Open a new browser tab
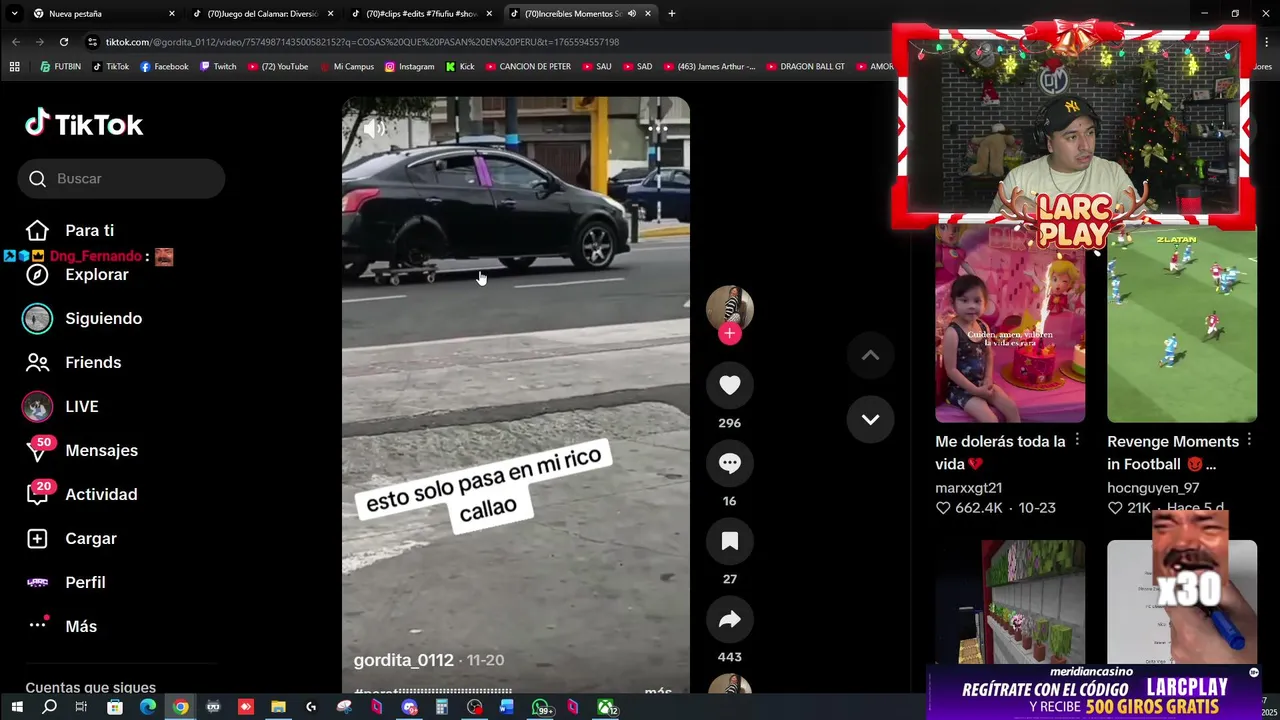Image resolution: width=1280 pixels, height=720 pixels. pos(671,14)
